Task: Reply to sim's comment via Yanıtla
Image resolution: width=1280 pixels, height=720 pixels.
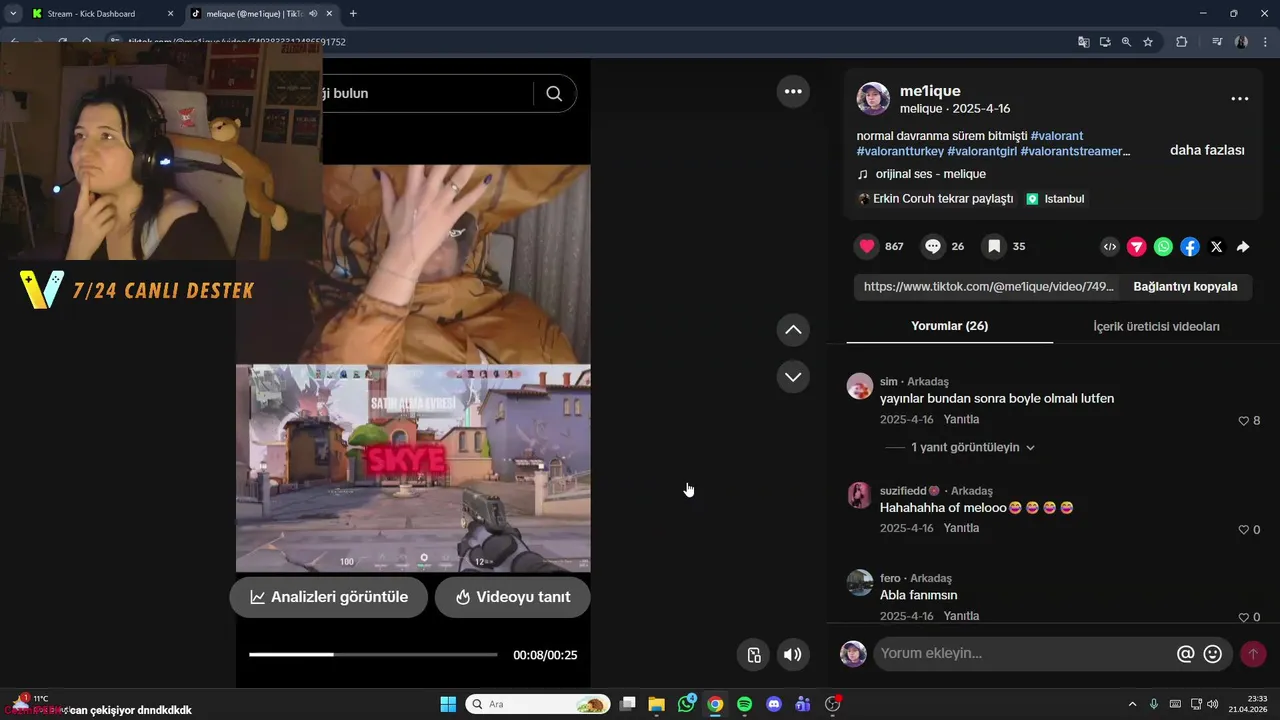Action: click(961, 419)
